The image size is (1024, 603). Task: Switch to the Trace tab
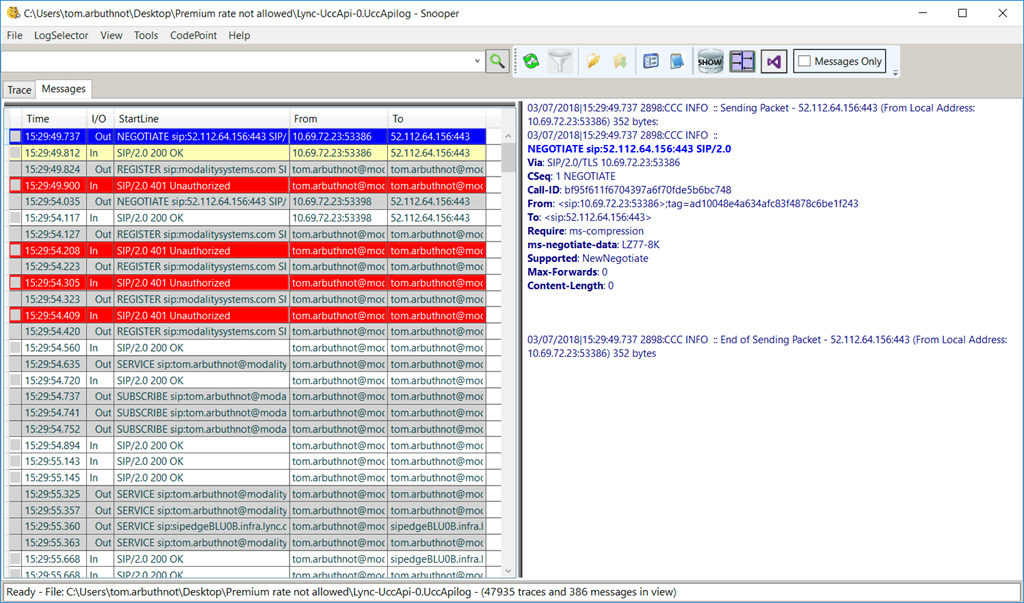pos(20,90)
